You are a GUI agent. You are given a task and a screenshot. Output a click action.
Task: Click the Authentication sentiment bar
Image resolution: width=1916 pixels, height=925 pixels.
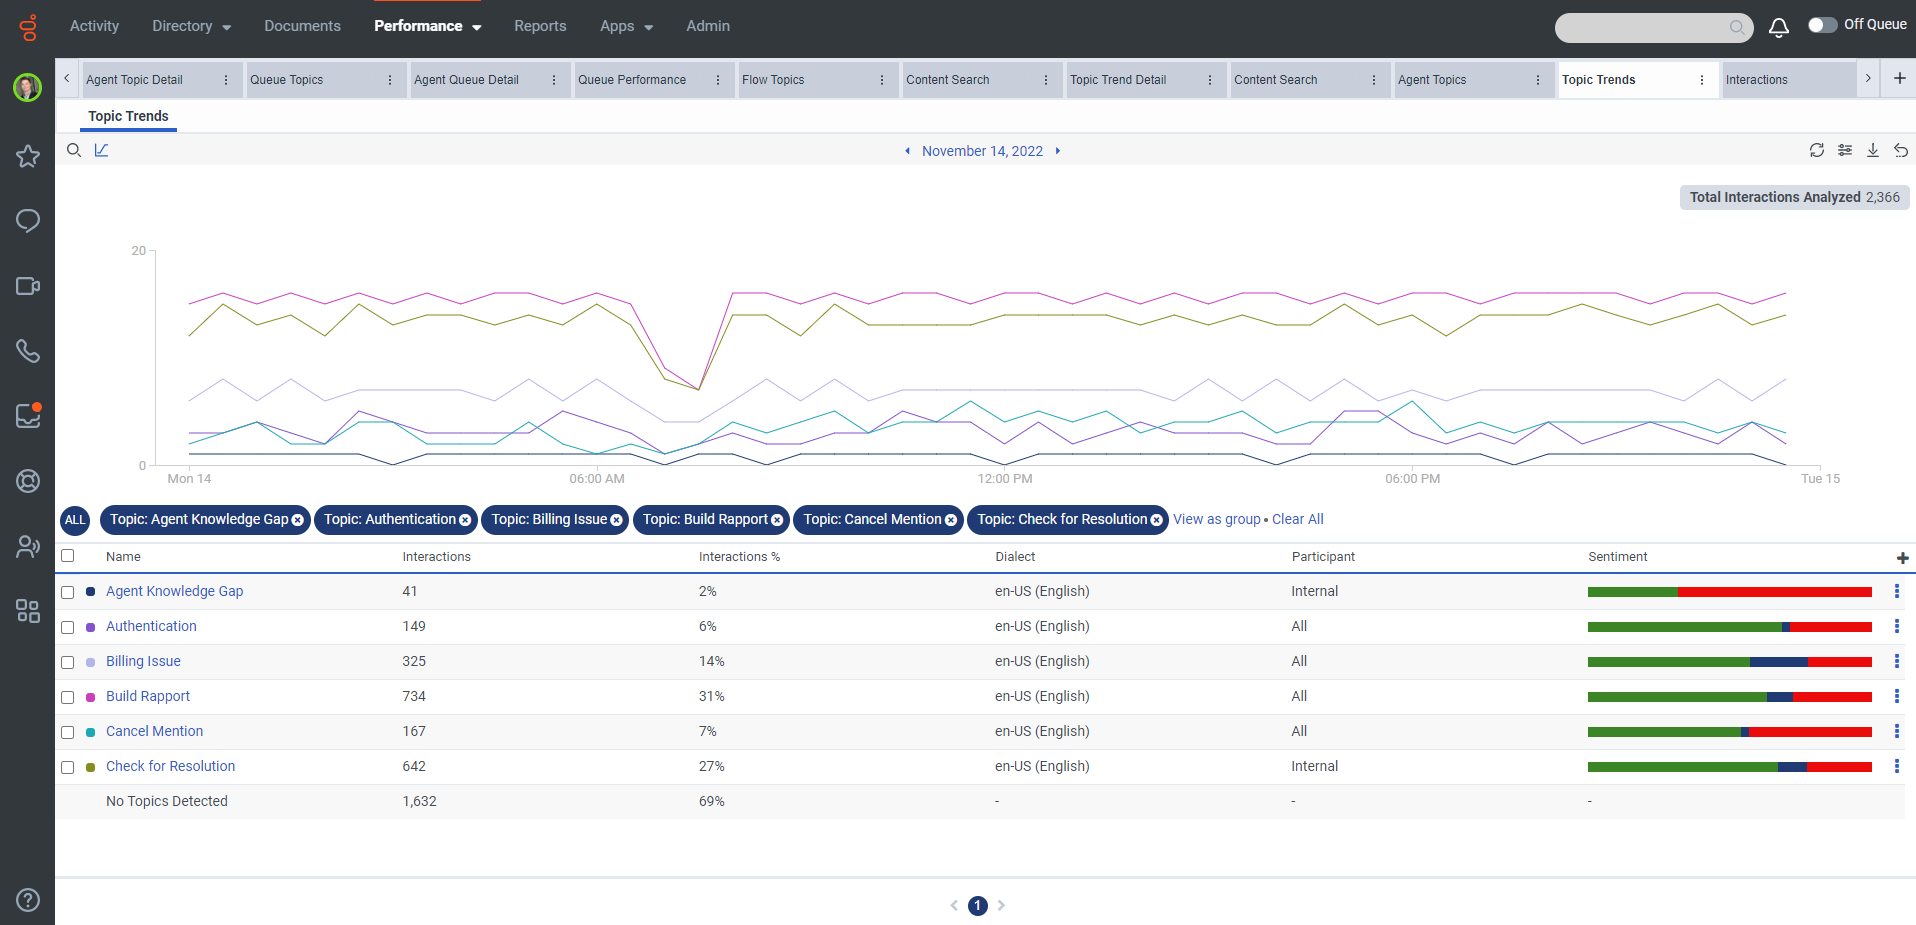1729,627
